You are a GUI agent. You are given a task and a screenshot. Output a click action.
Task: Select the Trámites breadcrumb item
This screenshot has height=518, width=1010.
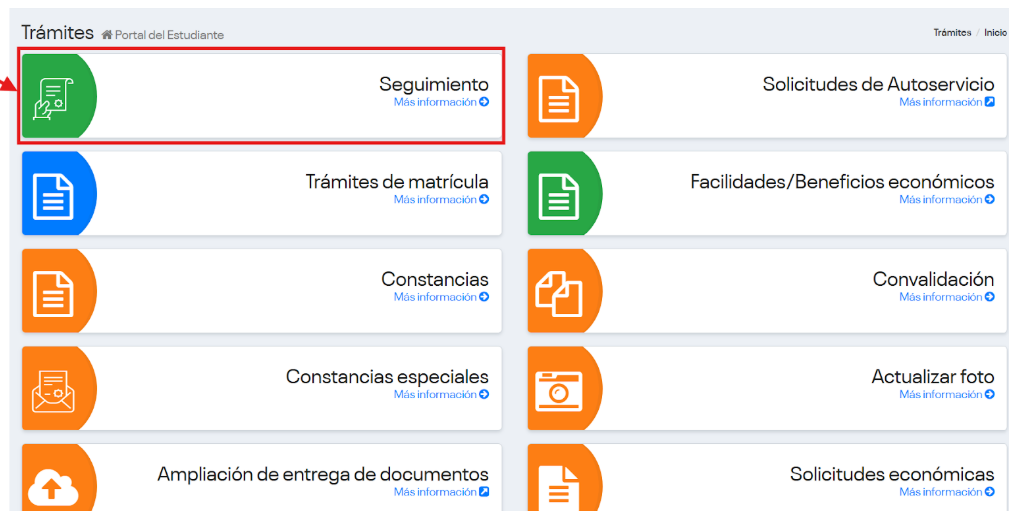point(952,33)
